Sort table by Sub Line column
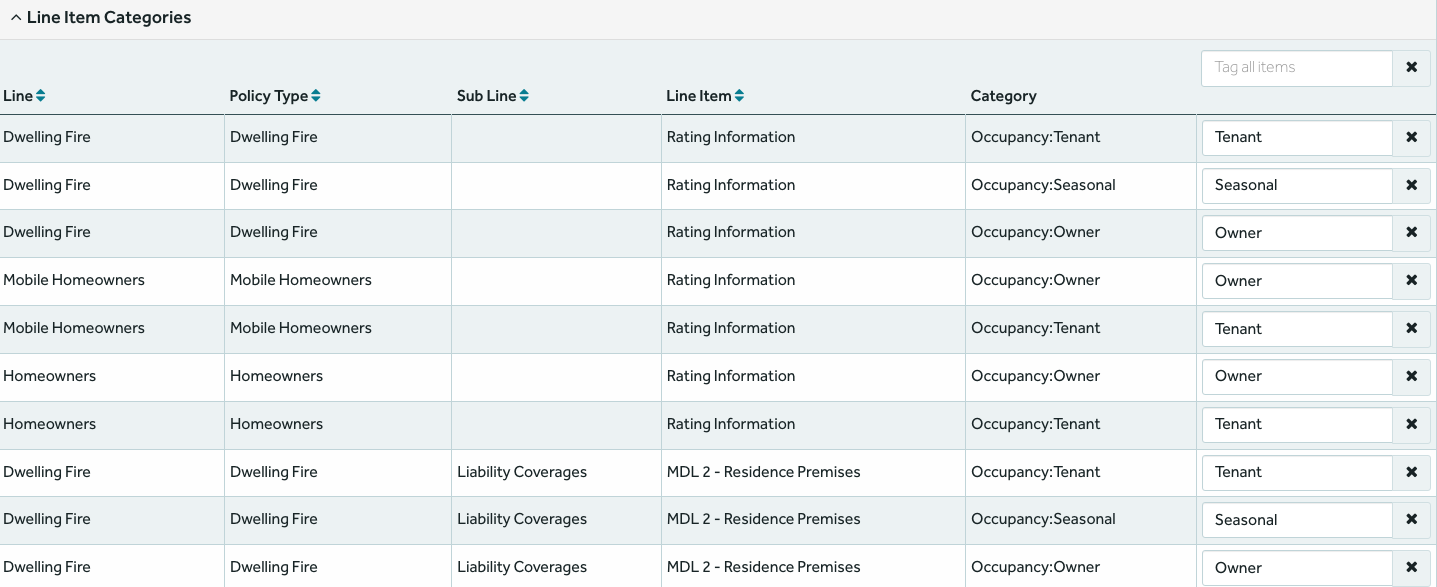1437x587 pixels. 524,96
